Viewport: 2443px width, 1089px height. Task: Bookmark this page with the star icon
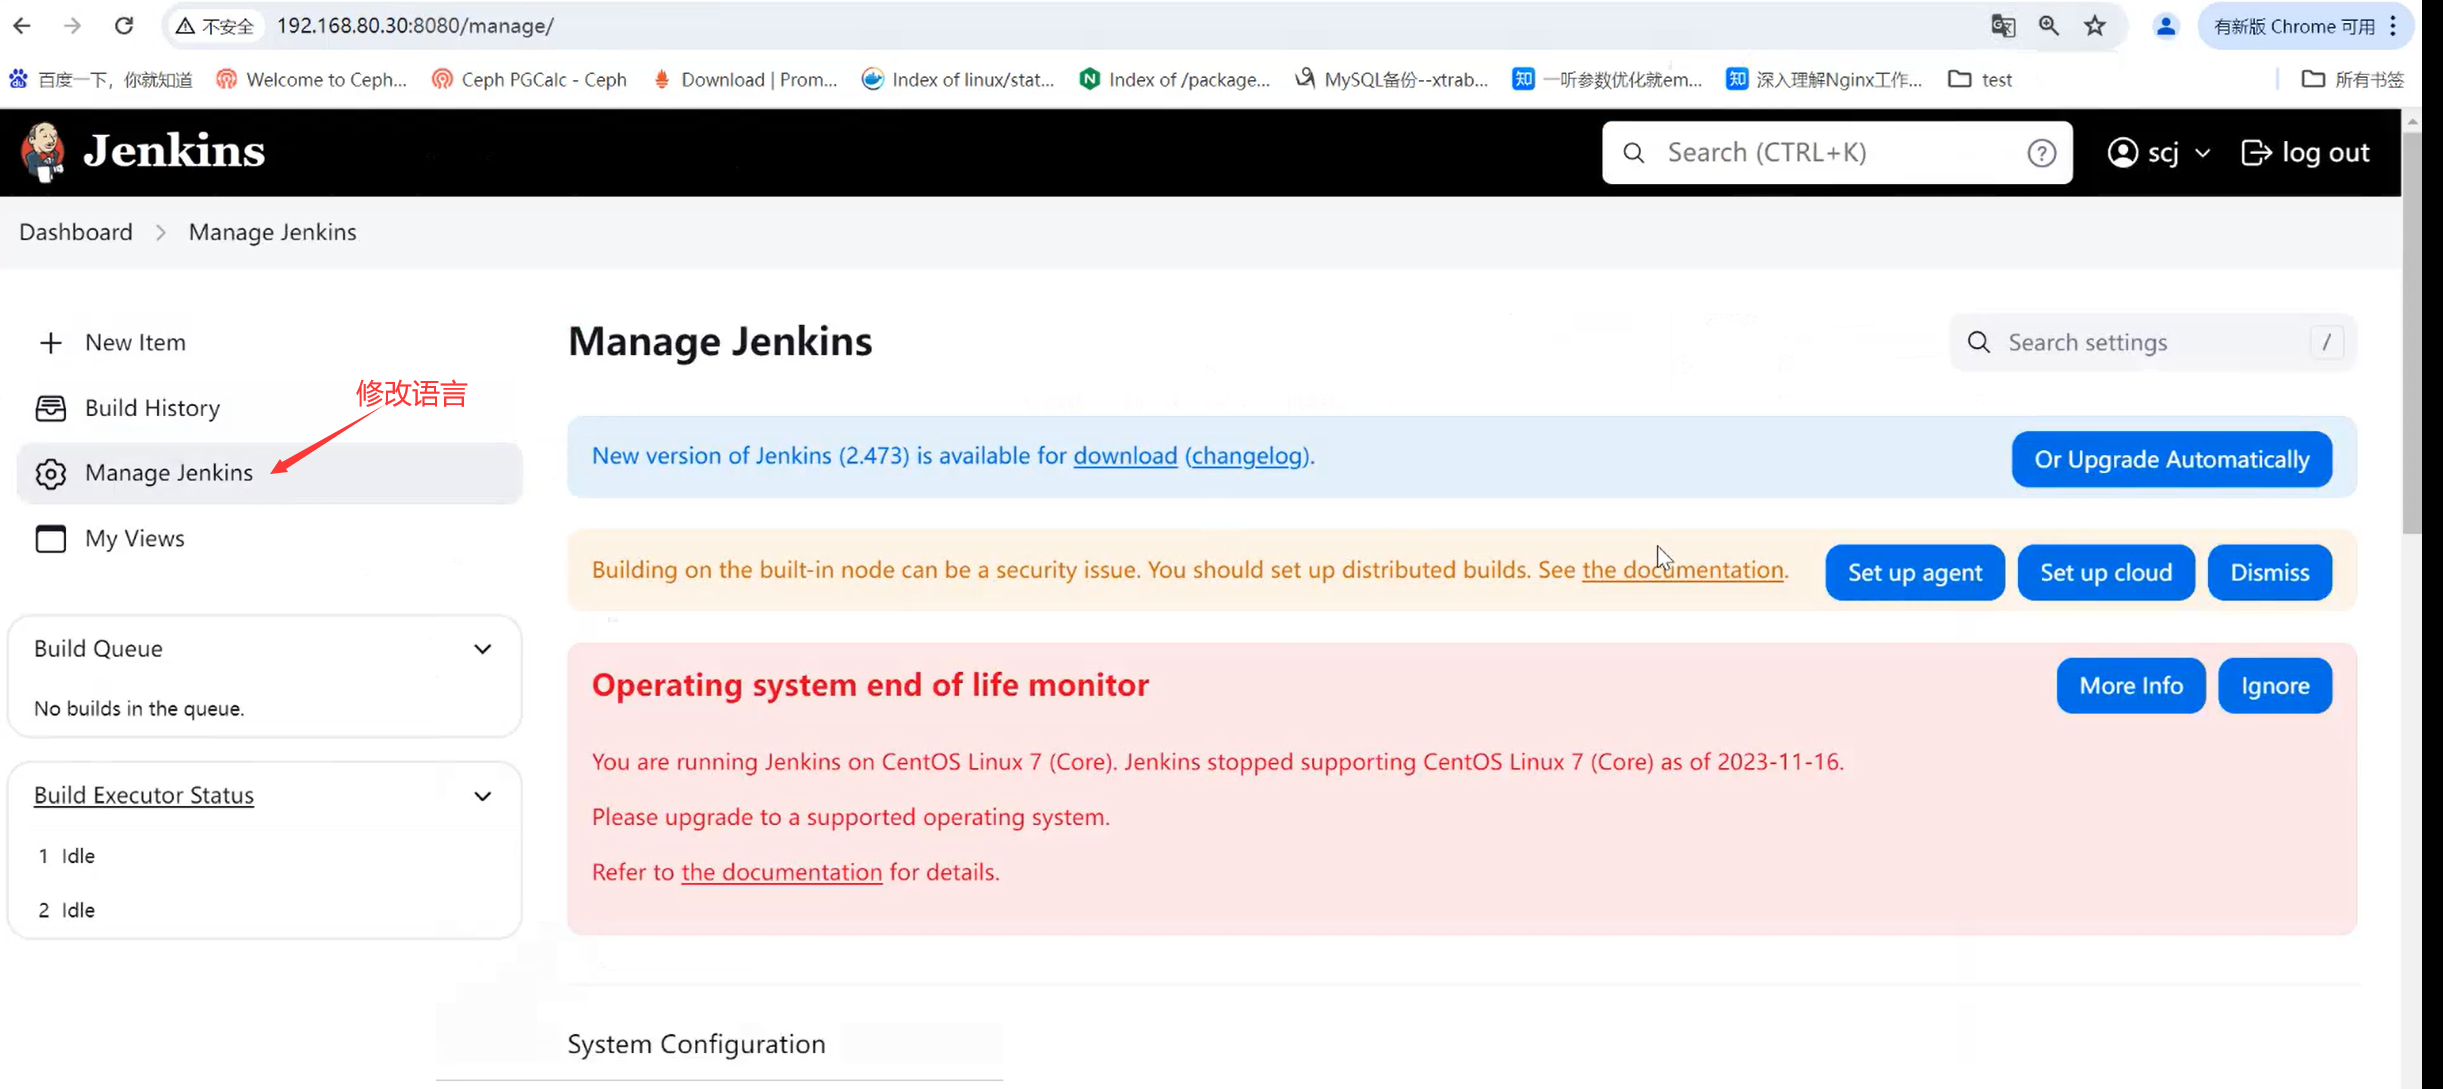click(2095, 26)
